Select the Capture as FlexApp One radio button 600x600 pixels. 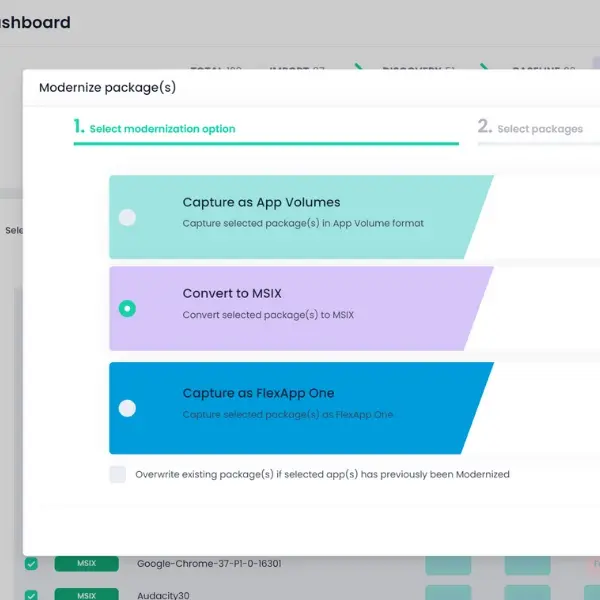127,408
